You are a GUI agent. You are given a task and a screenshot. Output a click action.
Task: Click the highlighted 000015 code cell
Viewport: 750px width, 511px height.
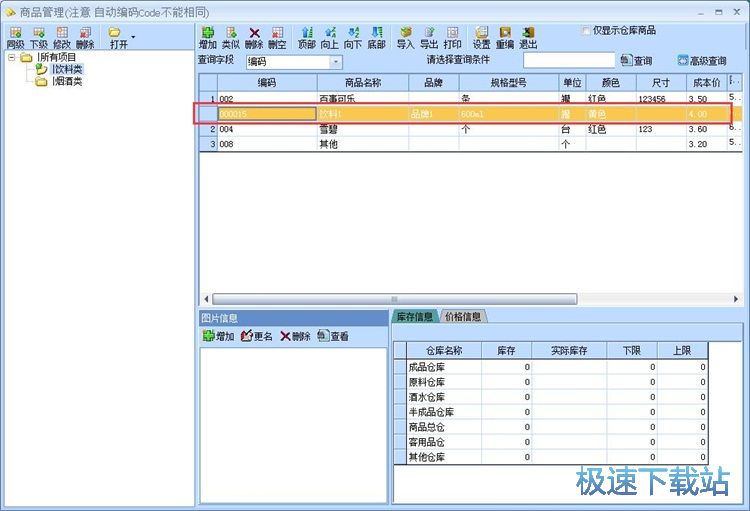[x=267, y=114]
